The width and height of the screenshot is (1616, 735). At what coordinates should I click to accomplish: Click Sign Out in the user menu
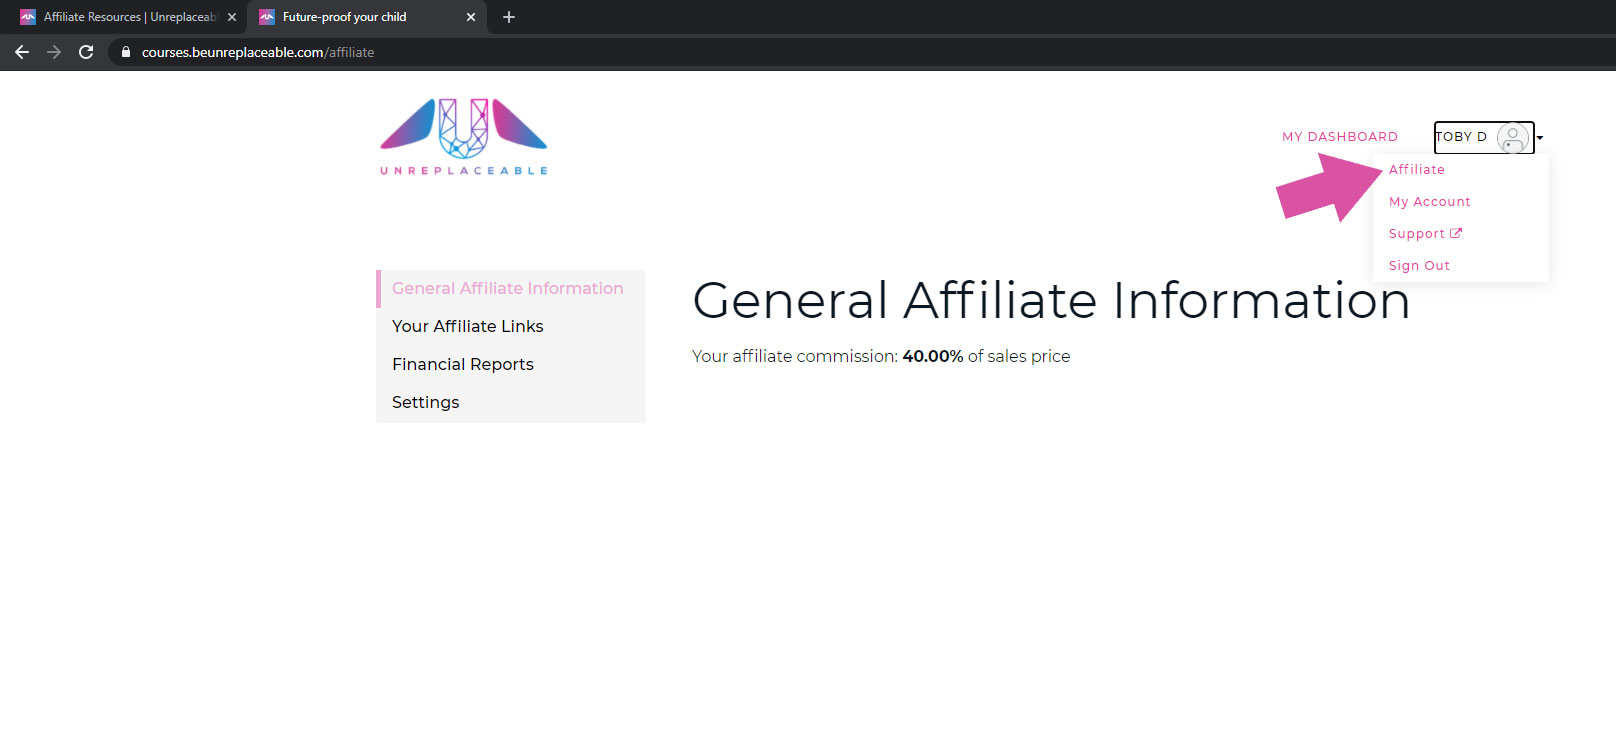tap(1419, 266)
